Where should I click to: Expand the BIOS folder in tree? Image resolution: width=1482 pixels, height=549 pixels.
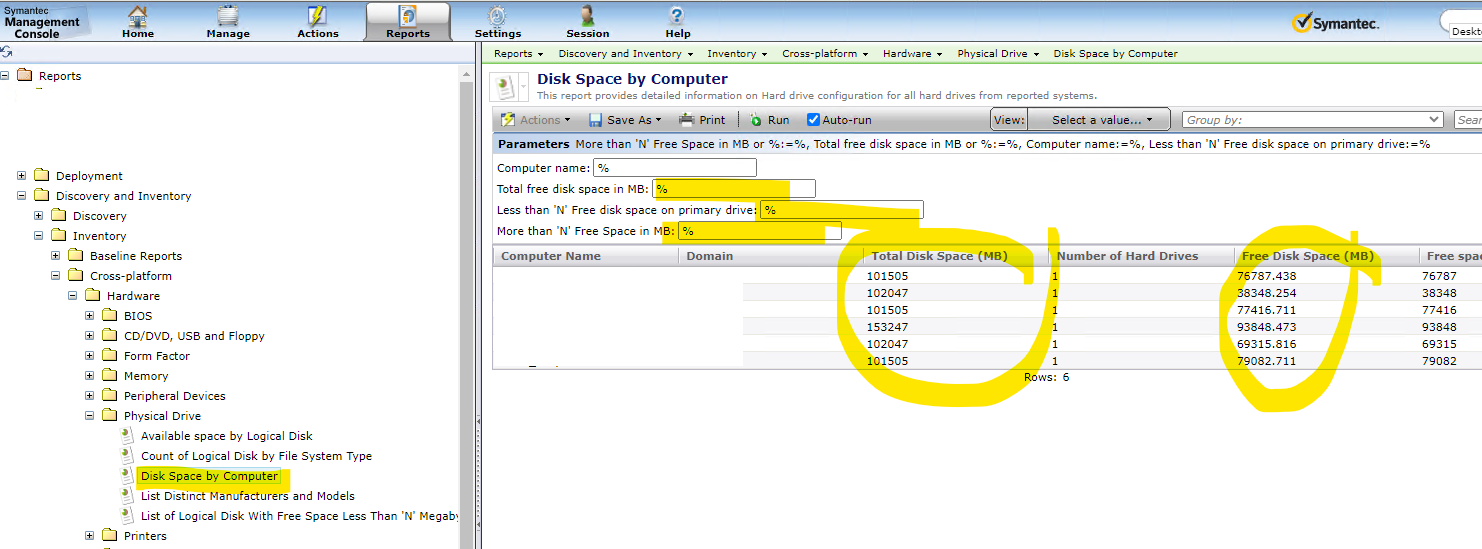click(x=90, y=316)
